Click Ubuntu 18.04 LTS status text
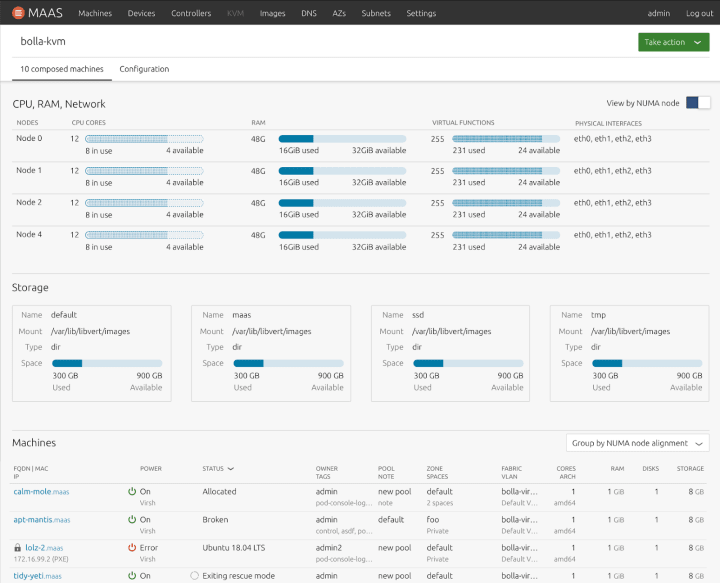The width and height of the screenshot is (720, 583). pyautogui.click(x=234, y=547)
